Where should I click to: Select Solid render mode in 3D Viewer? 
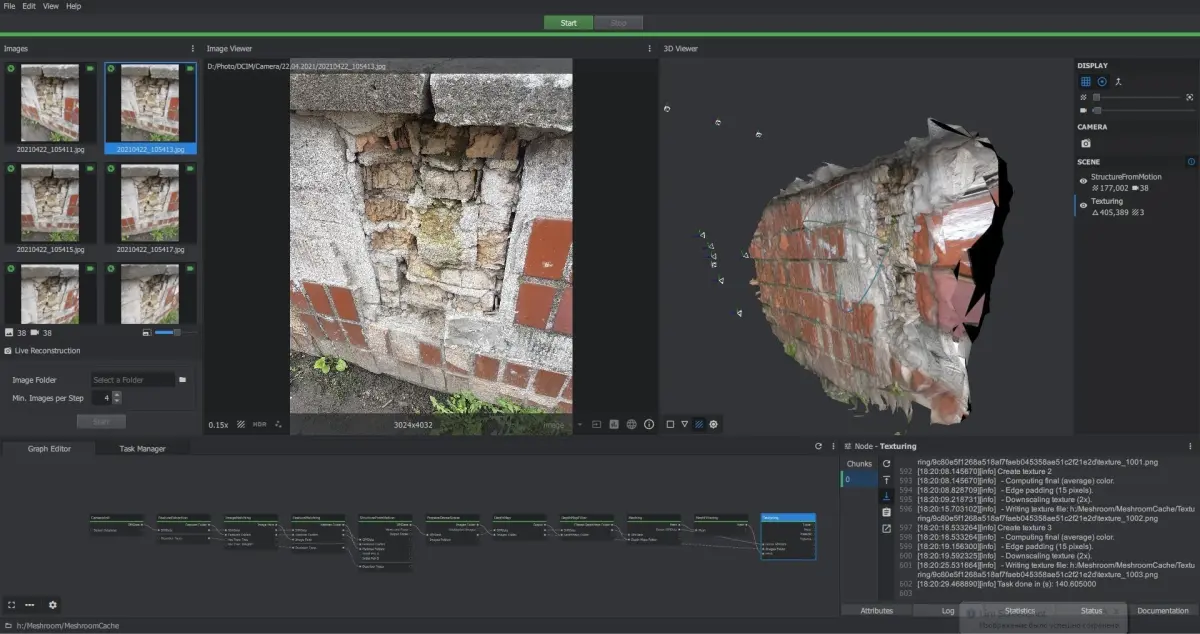[670, 424]
